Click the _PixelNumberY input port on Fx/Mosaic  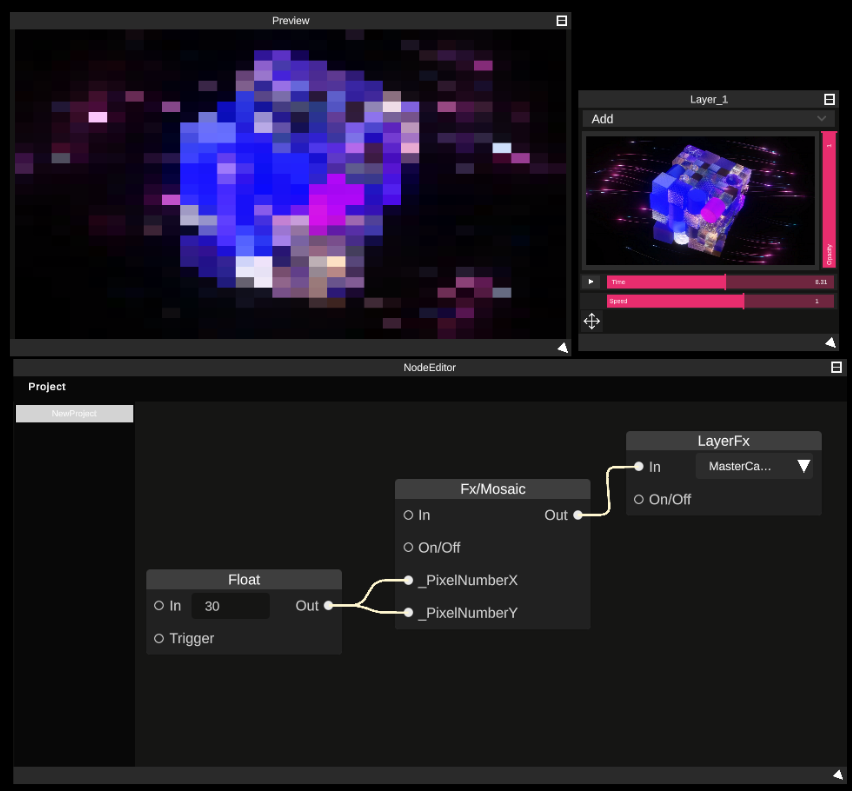407,612
